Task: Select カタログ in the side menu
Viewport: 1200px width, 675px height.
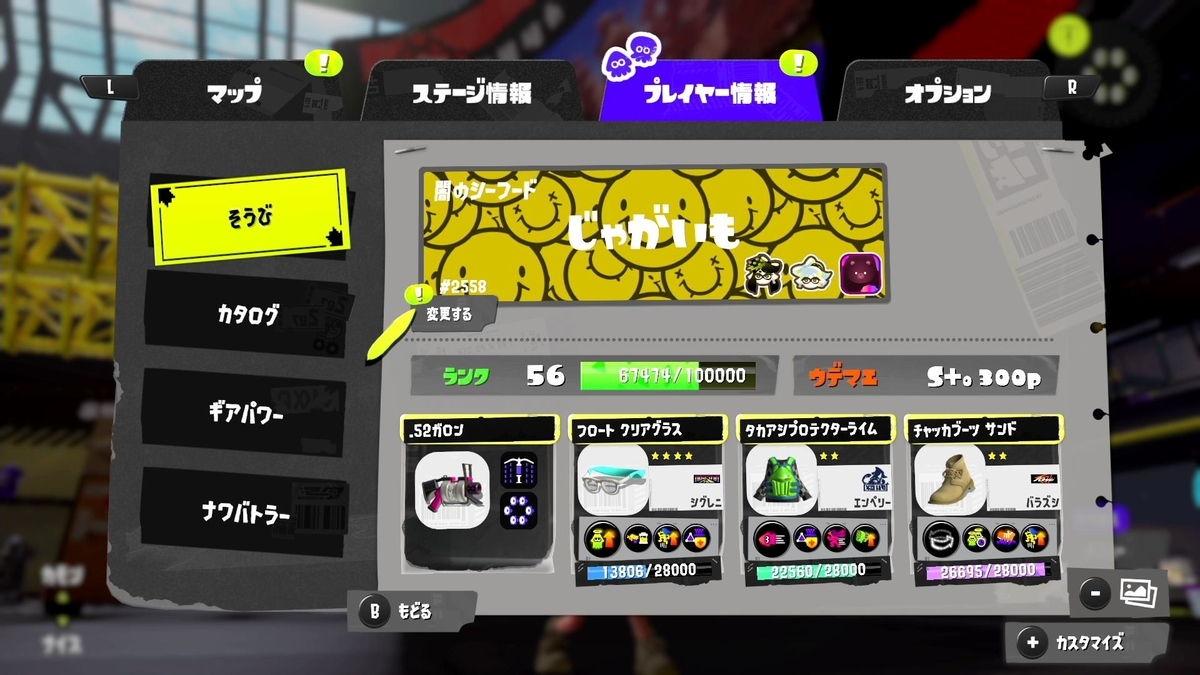Action: (247, 314)
